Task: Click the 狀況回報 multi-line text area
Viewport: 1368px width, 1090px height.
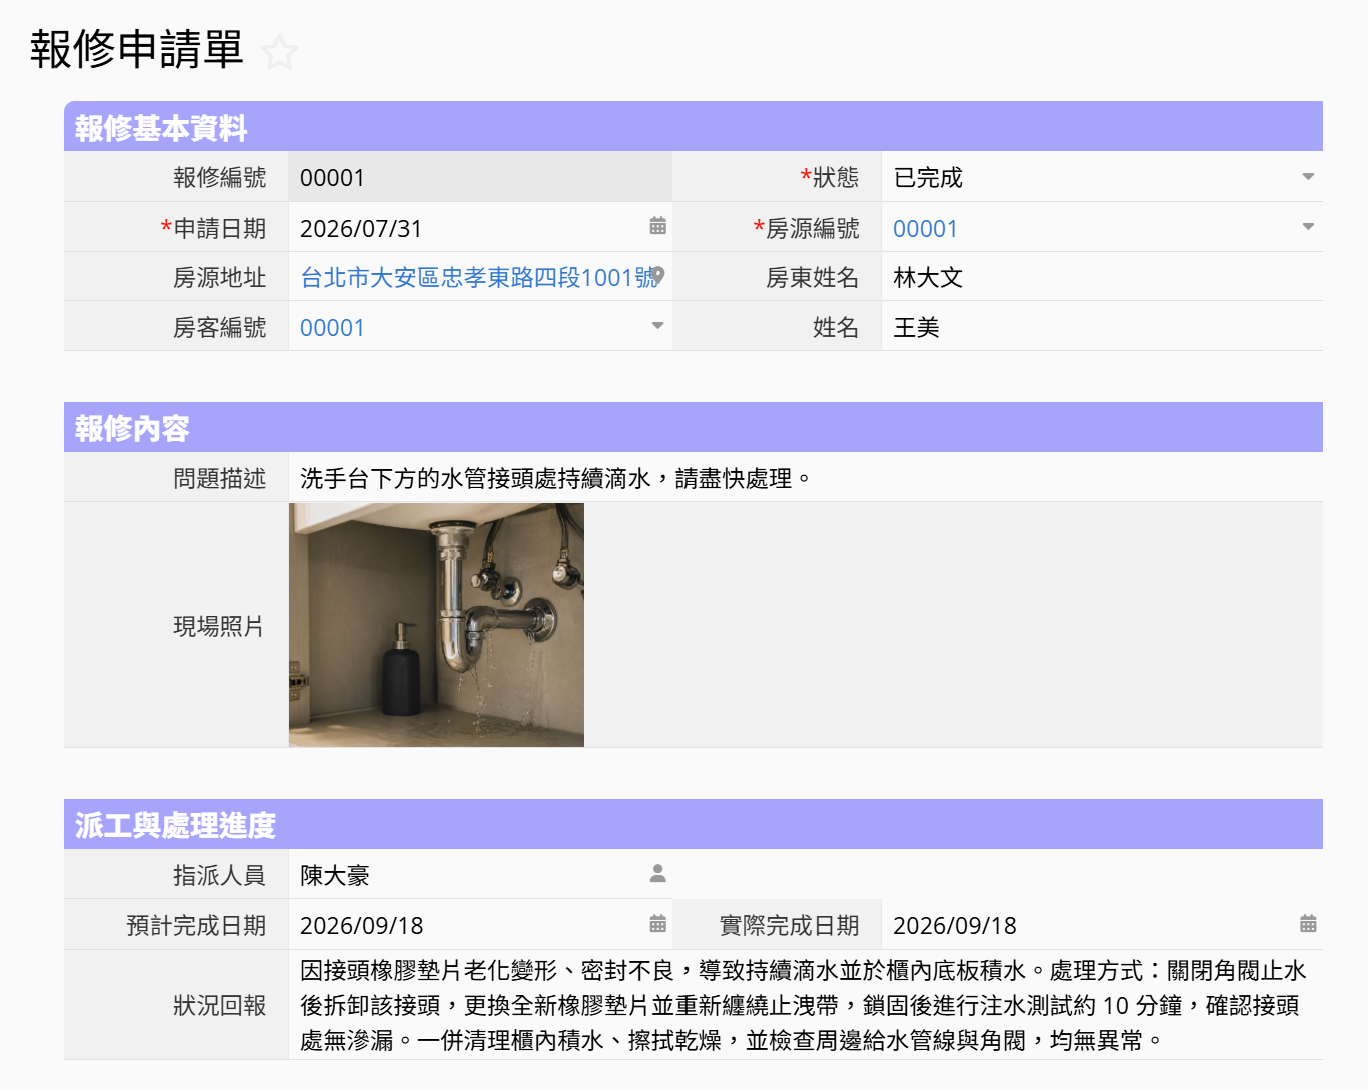Action: point(805,1005)
